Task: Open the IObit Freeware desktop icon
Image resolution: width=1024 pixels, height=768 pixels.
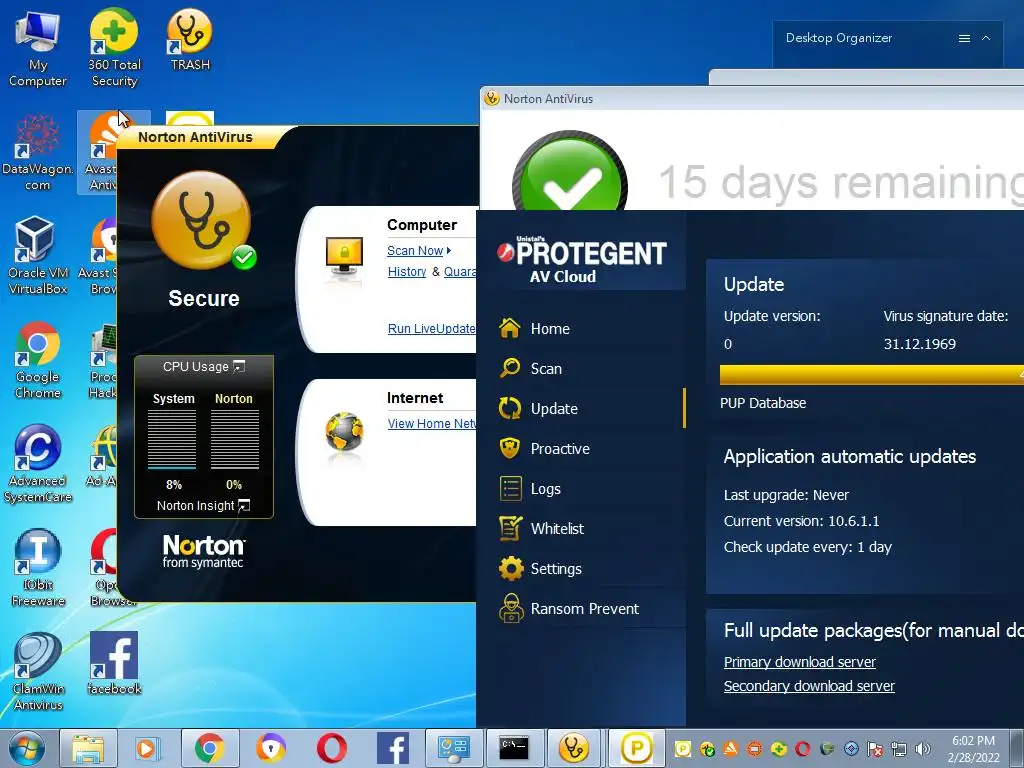Action: (x=37, y=568)
